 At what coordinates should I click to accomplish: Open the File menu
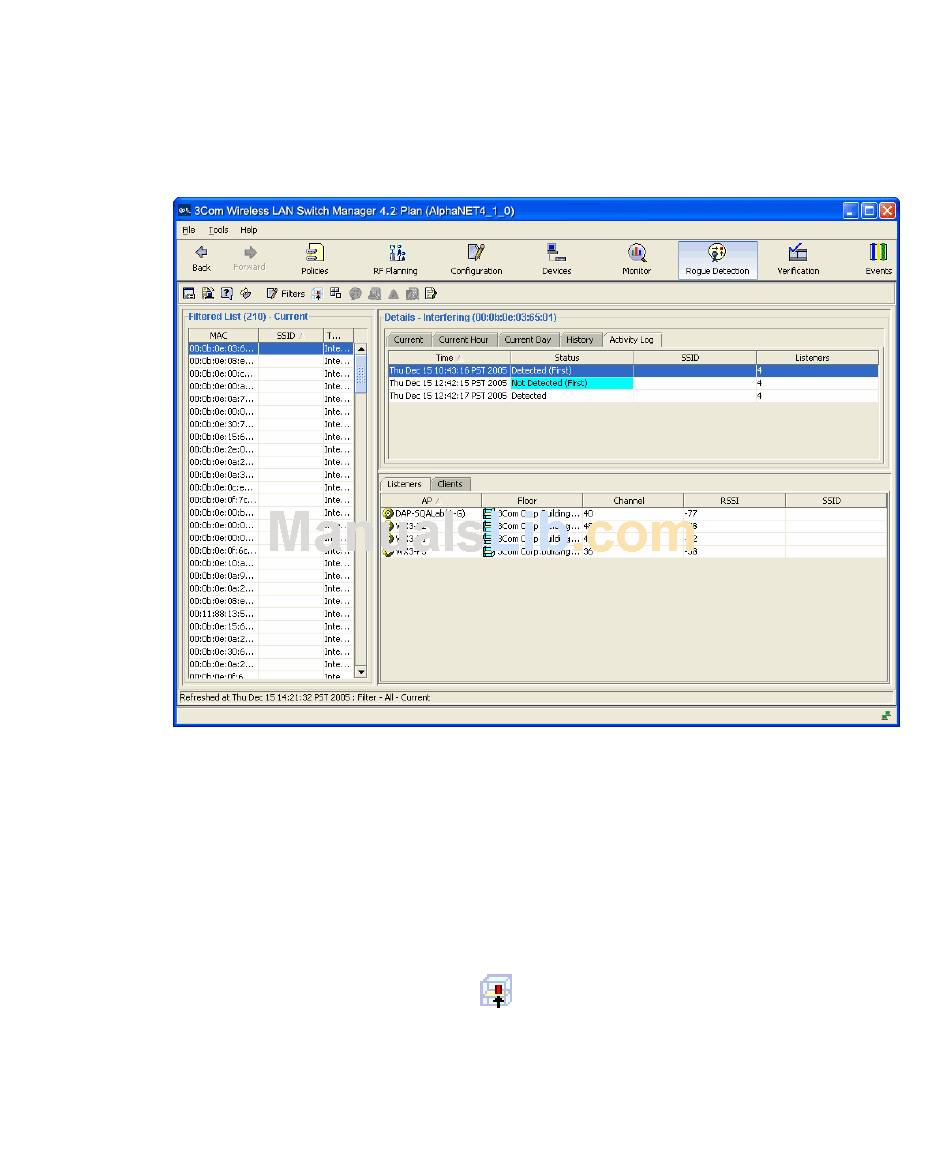(189, 230)
